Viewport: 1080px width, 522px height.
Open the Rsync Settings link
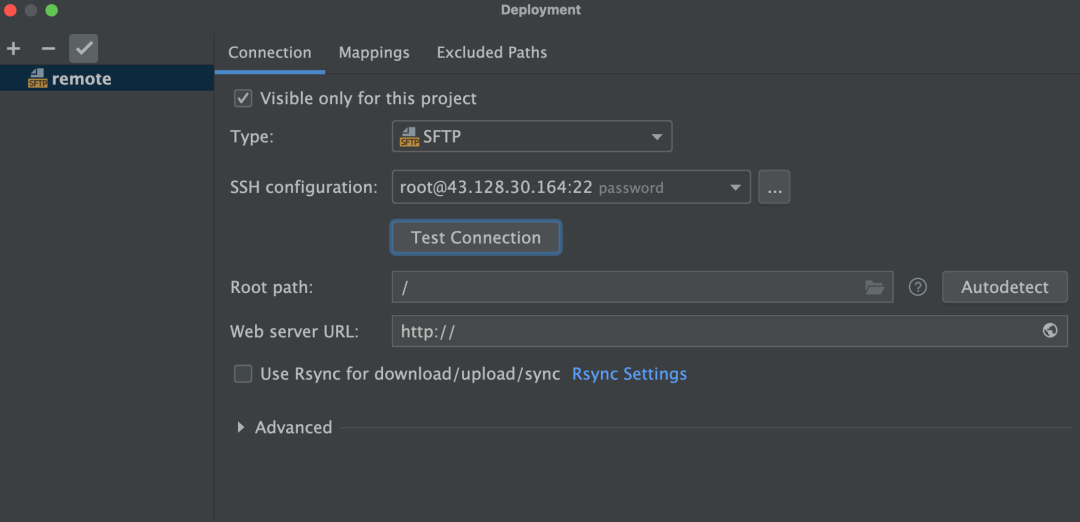coord(629,374)
